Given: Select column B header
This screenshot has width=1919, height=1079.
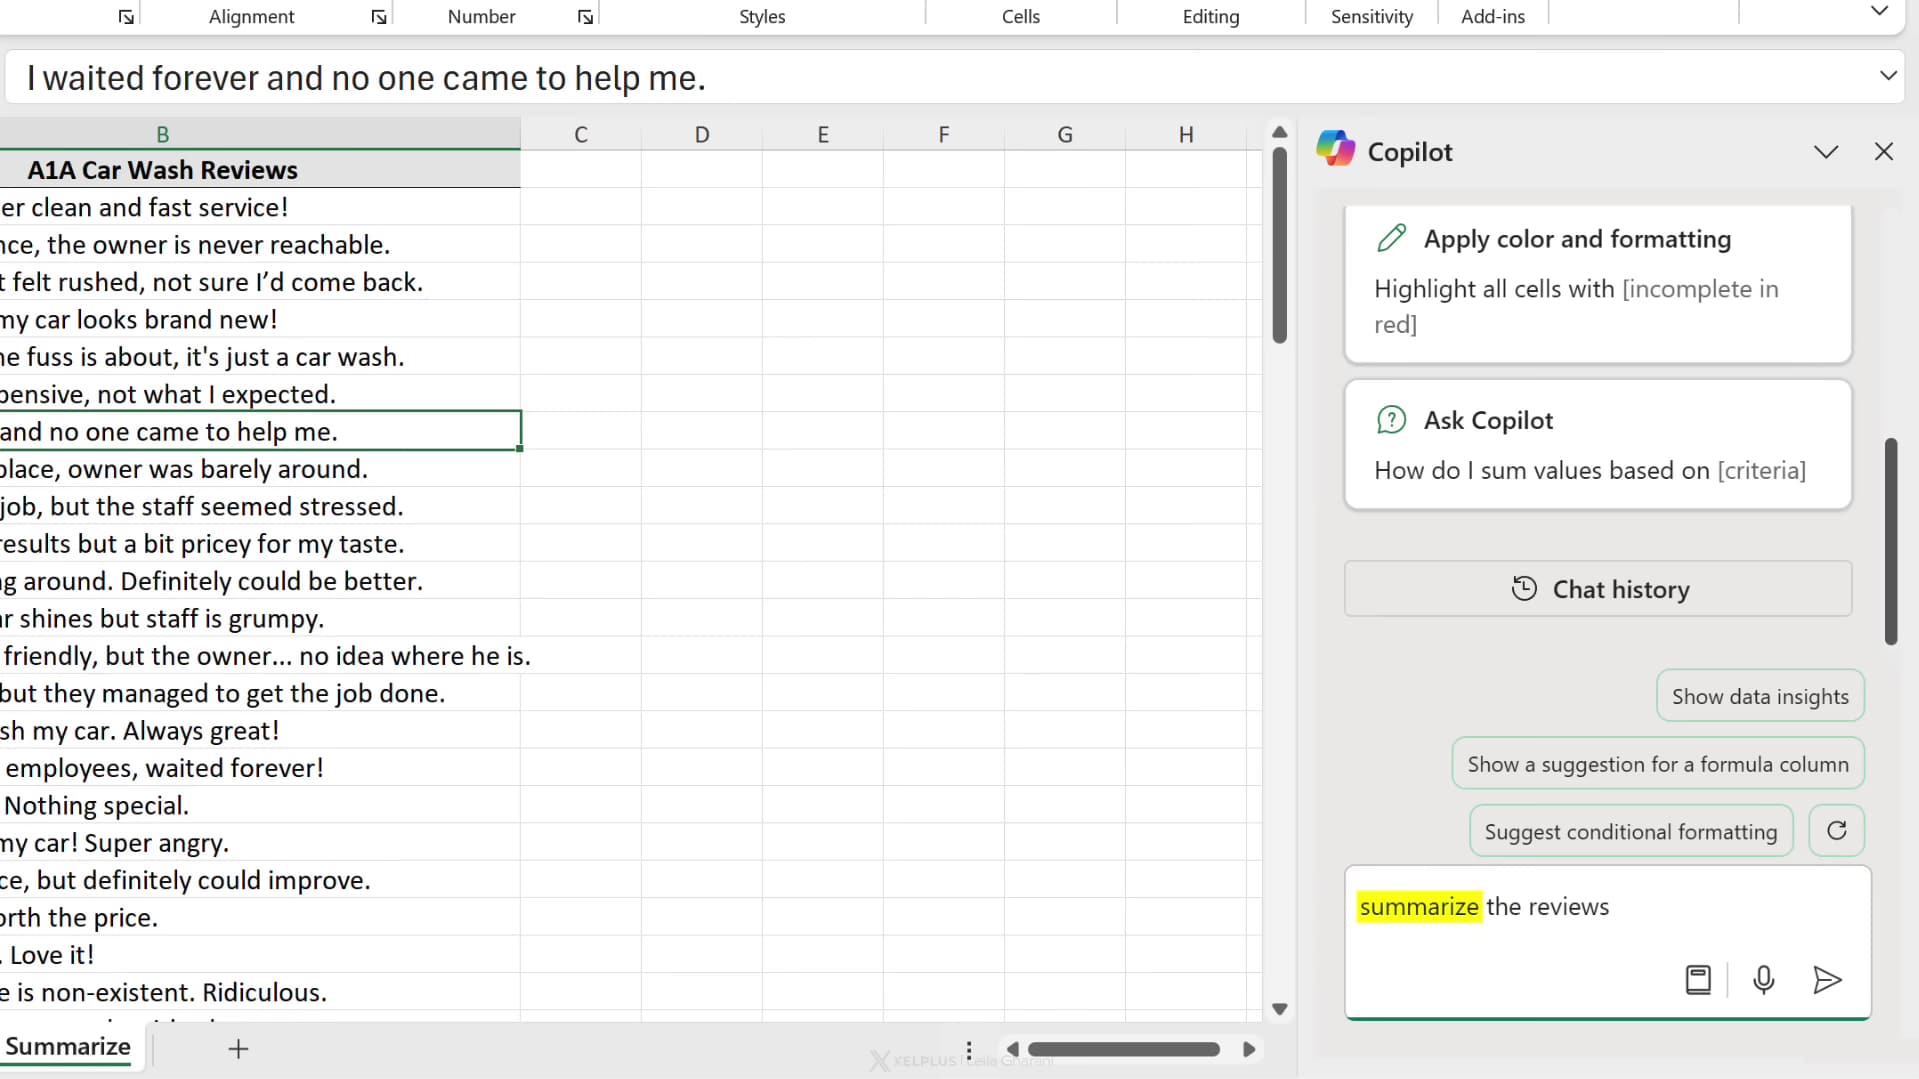Looking at the screenshot, I should pos(162,135).
